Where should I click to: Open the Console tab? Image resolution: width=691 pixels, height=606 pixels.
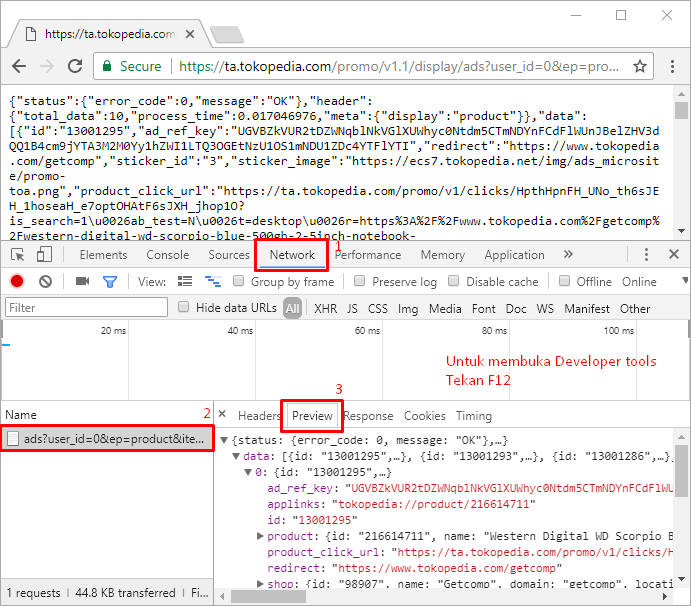pos(167,255)
